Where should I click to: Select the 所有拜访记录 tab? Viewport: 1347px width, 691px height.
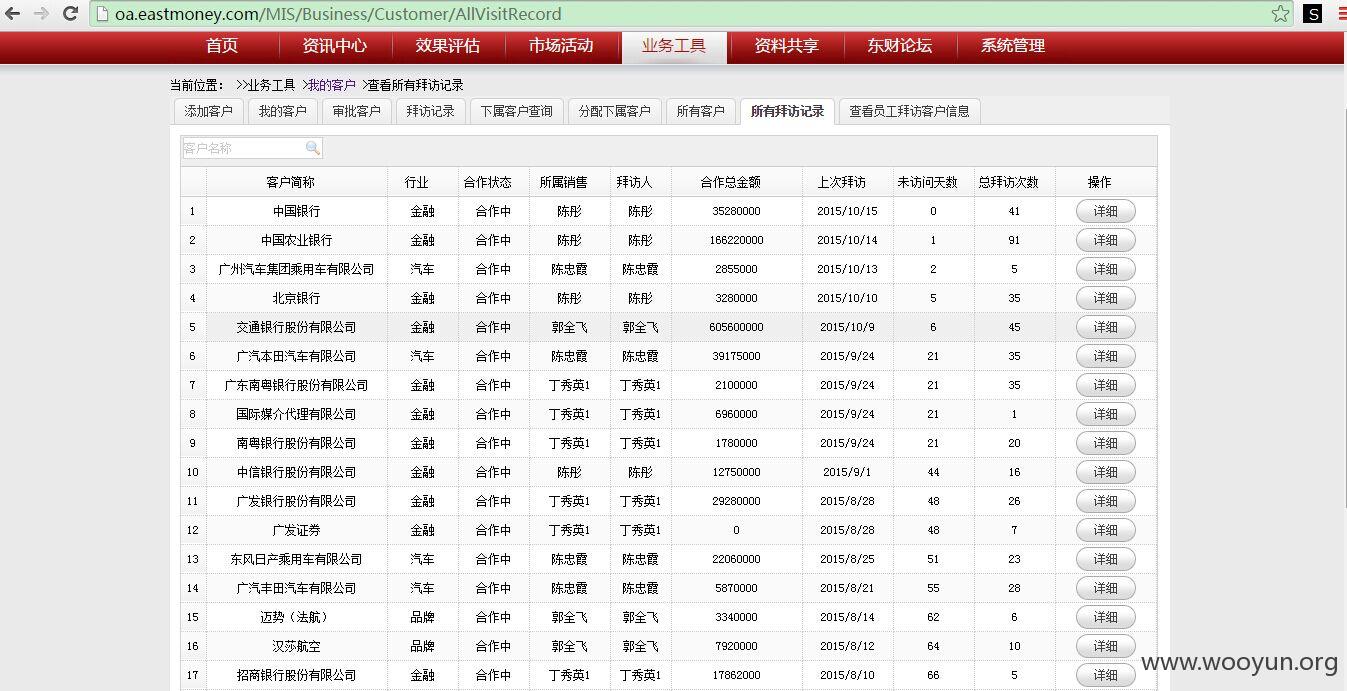tap(787, 111)
